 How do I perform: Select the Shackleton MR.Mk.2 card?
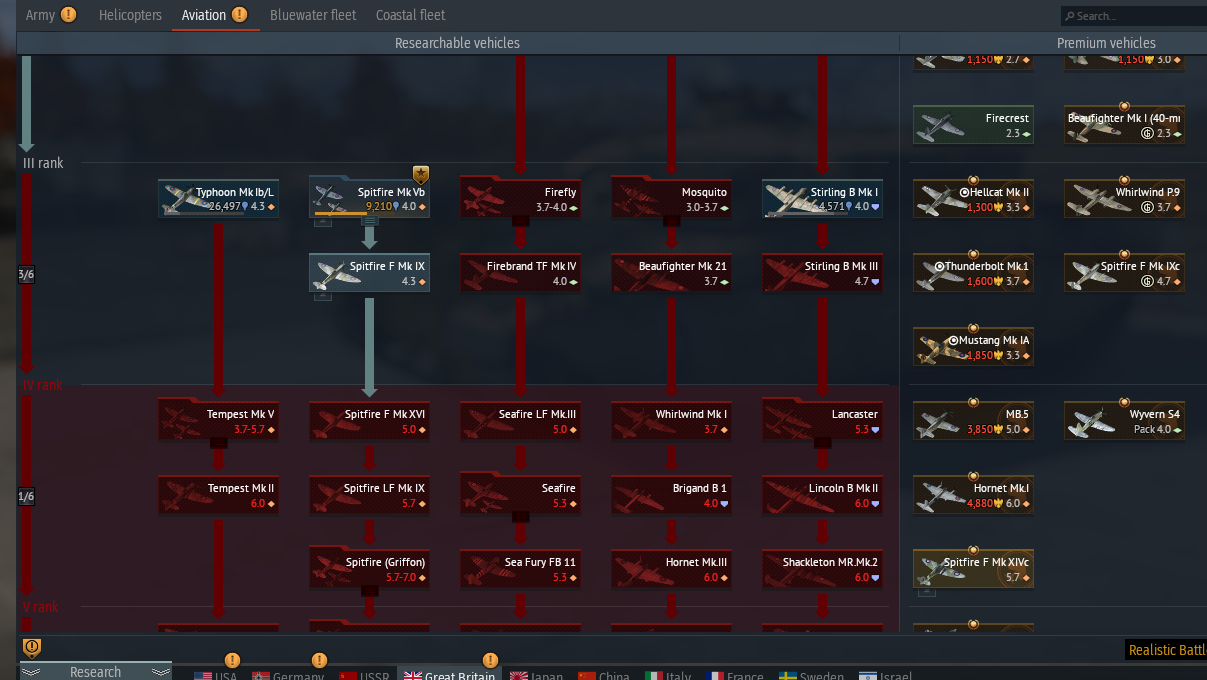click(x=822, y=569)
